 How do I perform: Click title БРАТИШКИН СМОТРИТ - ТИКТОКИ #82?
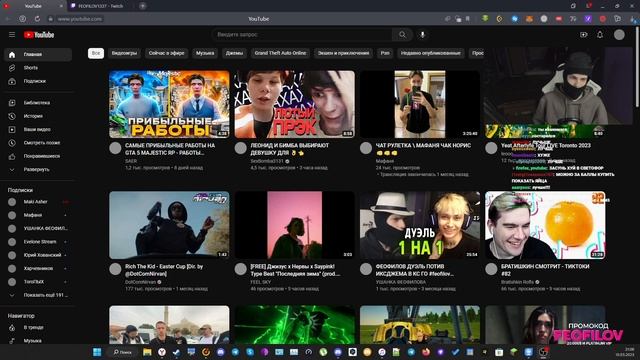(545, 270)
